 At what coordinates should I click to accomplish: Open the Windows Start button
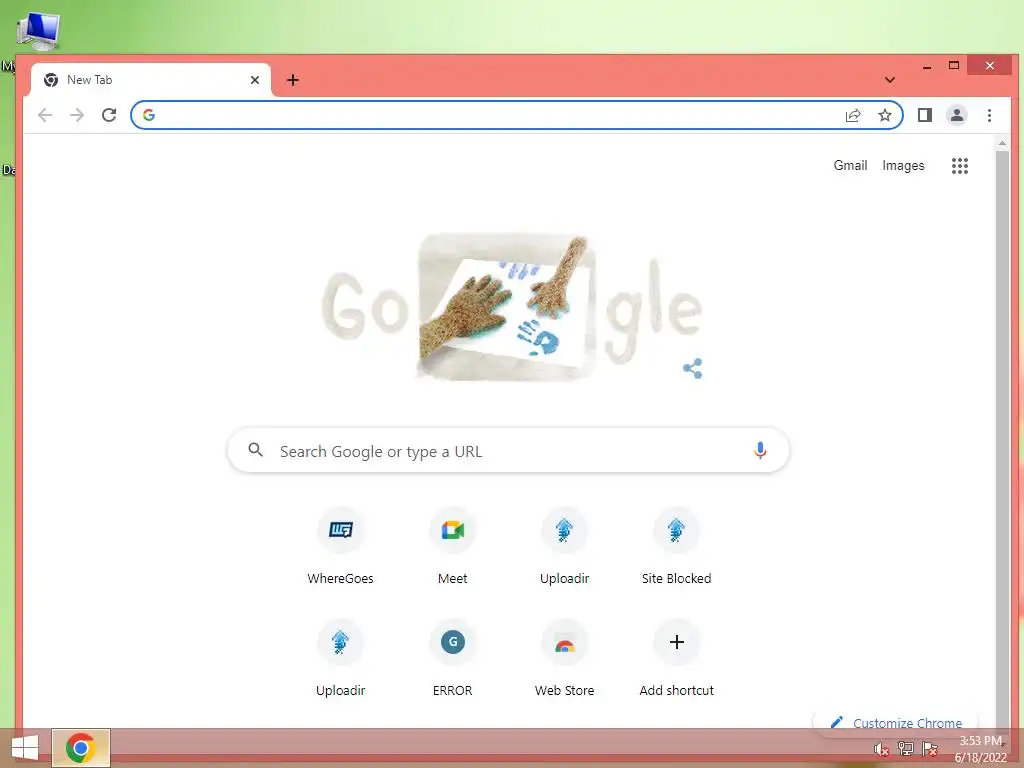click(25, 748)
